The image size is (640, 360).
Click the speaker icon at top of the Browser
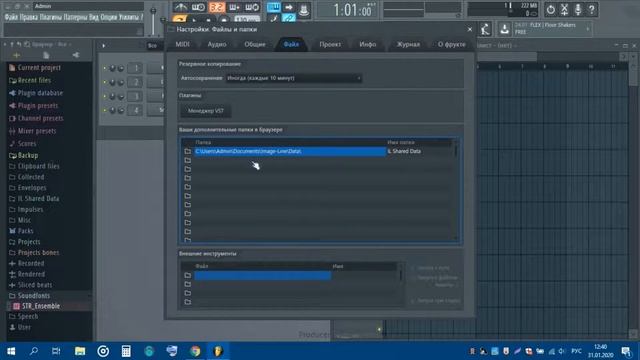(x=76, y=55)
